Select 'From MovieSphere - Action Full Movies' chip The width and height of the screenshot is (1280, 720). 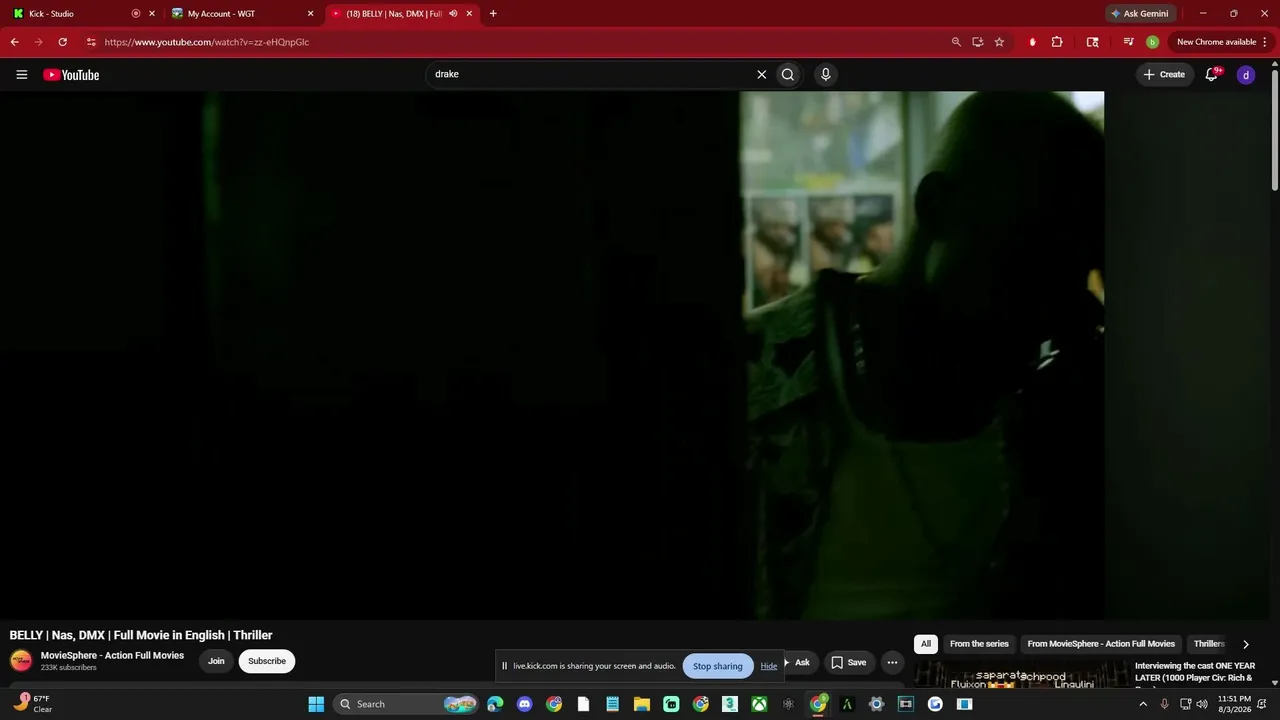click(x=1101, y=644)
